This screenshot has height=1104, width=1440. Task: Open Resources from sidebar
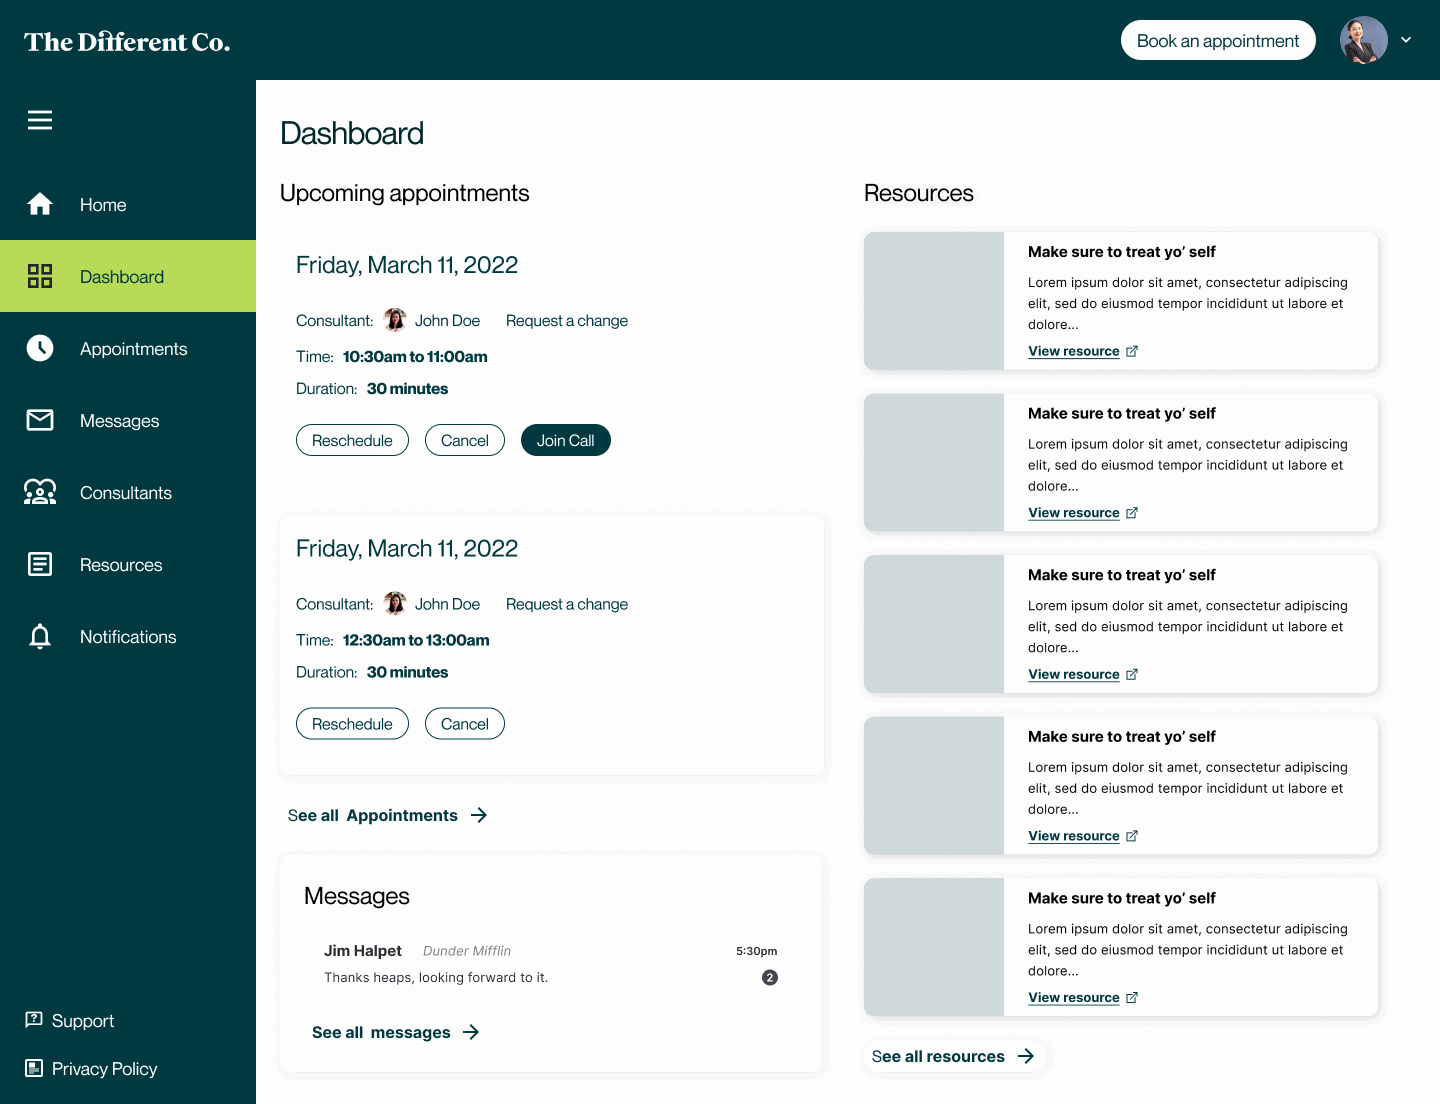coord(128,564)
